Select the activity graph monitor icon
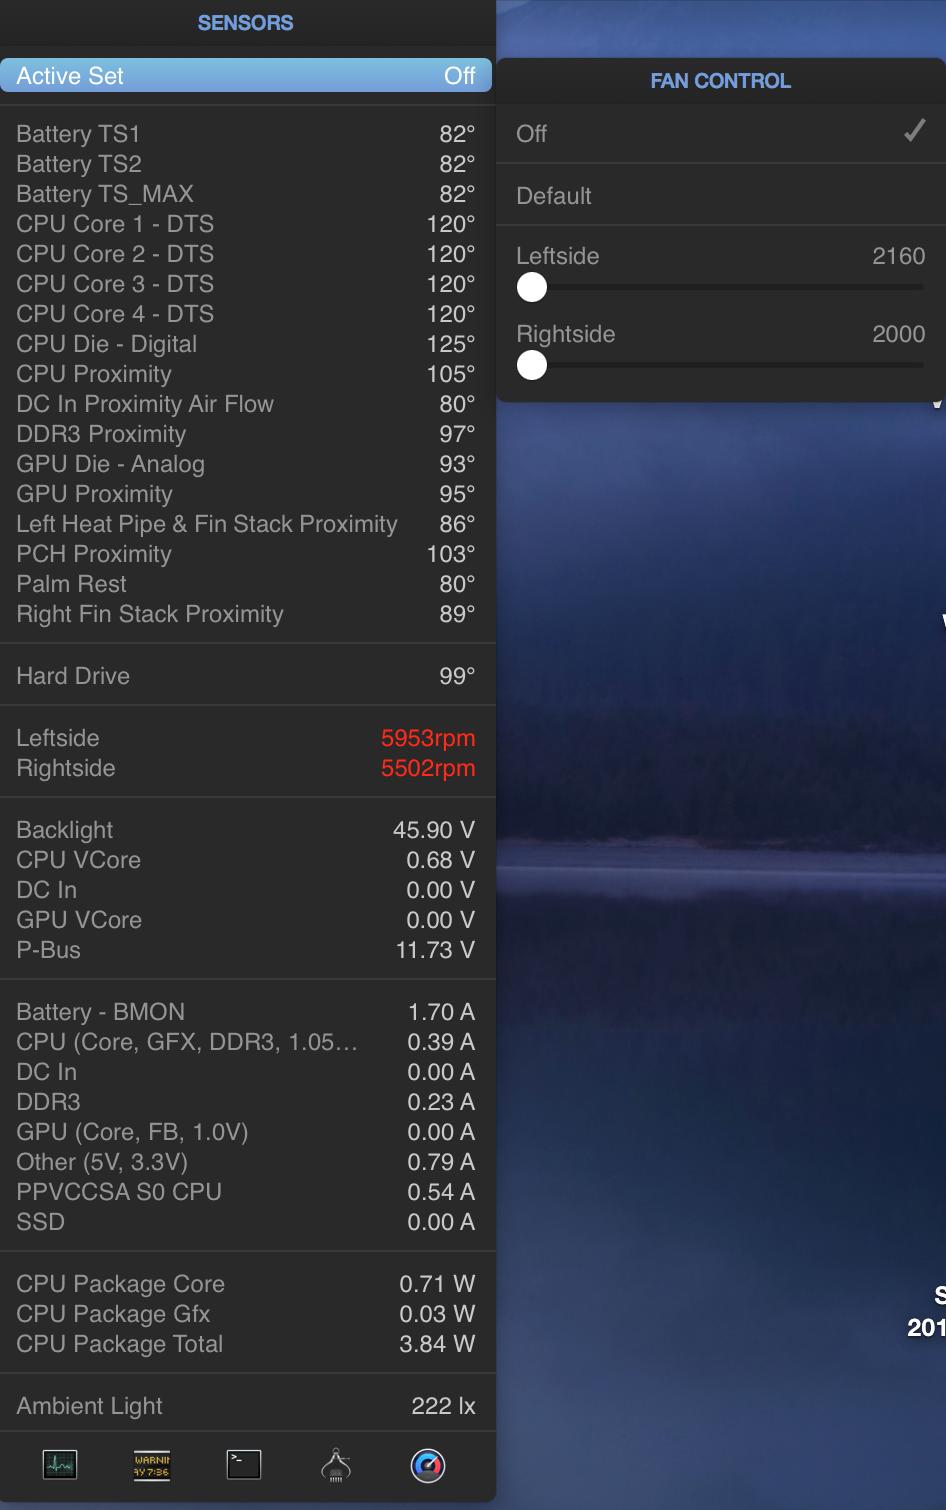The height and width of the screenshot is (1510, 946). 60,1467
